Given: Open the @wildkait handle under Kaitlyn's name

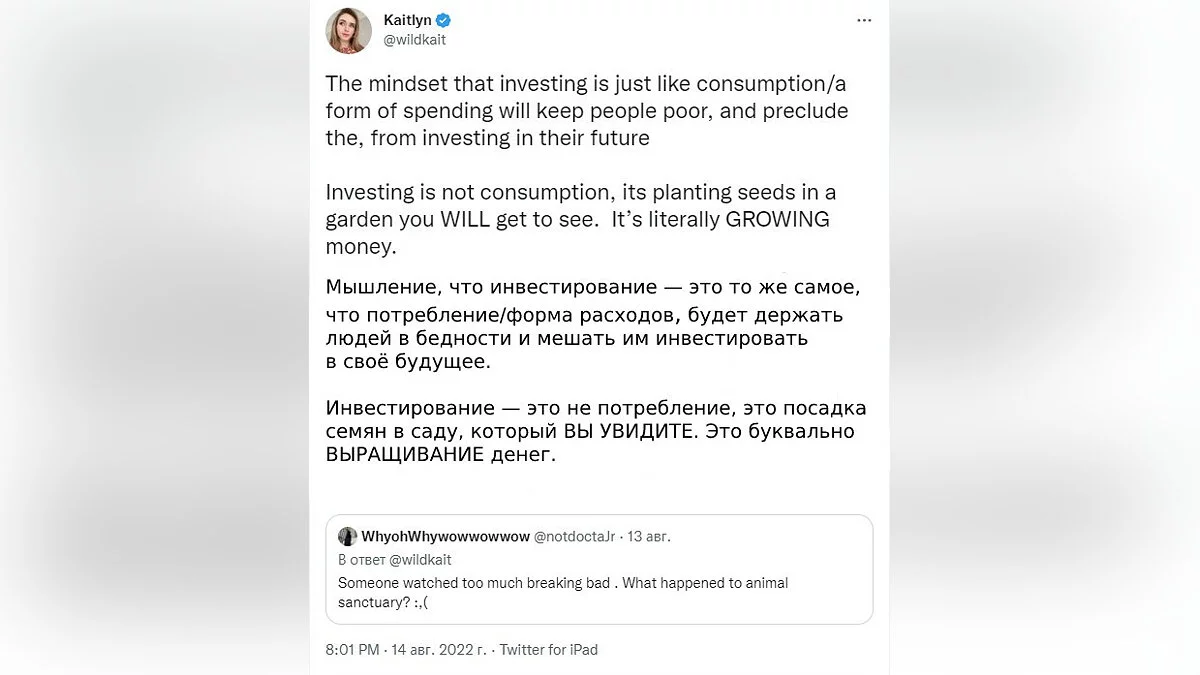Looking at the screenshot, I should tap(414, 40).
